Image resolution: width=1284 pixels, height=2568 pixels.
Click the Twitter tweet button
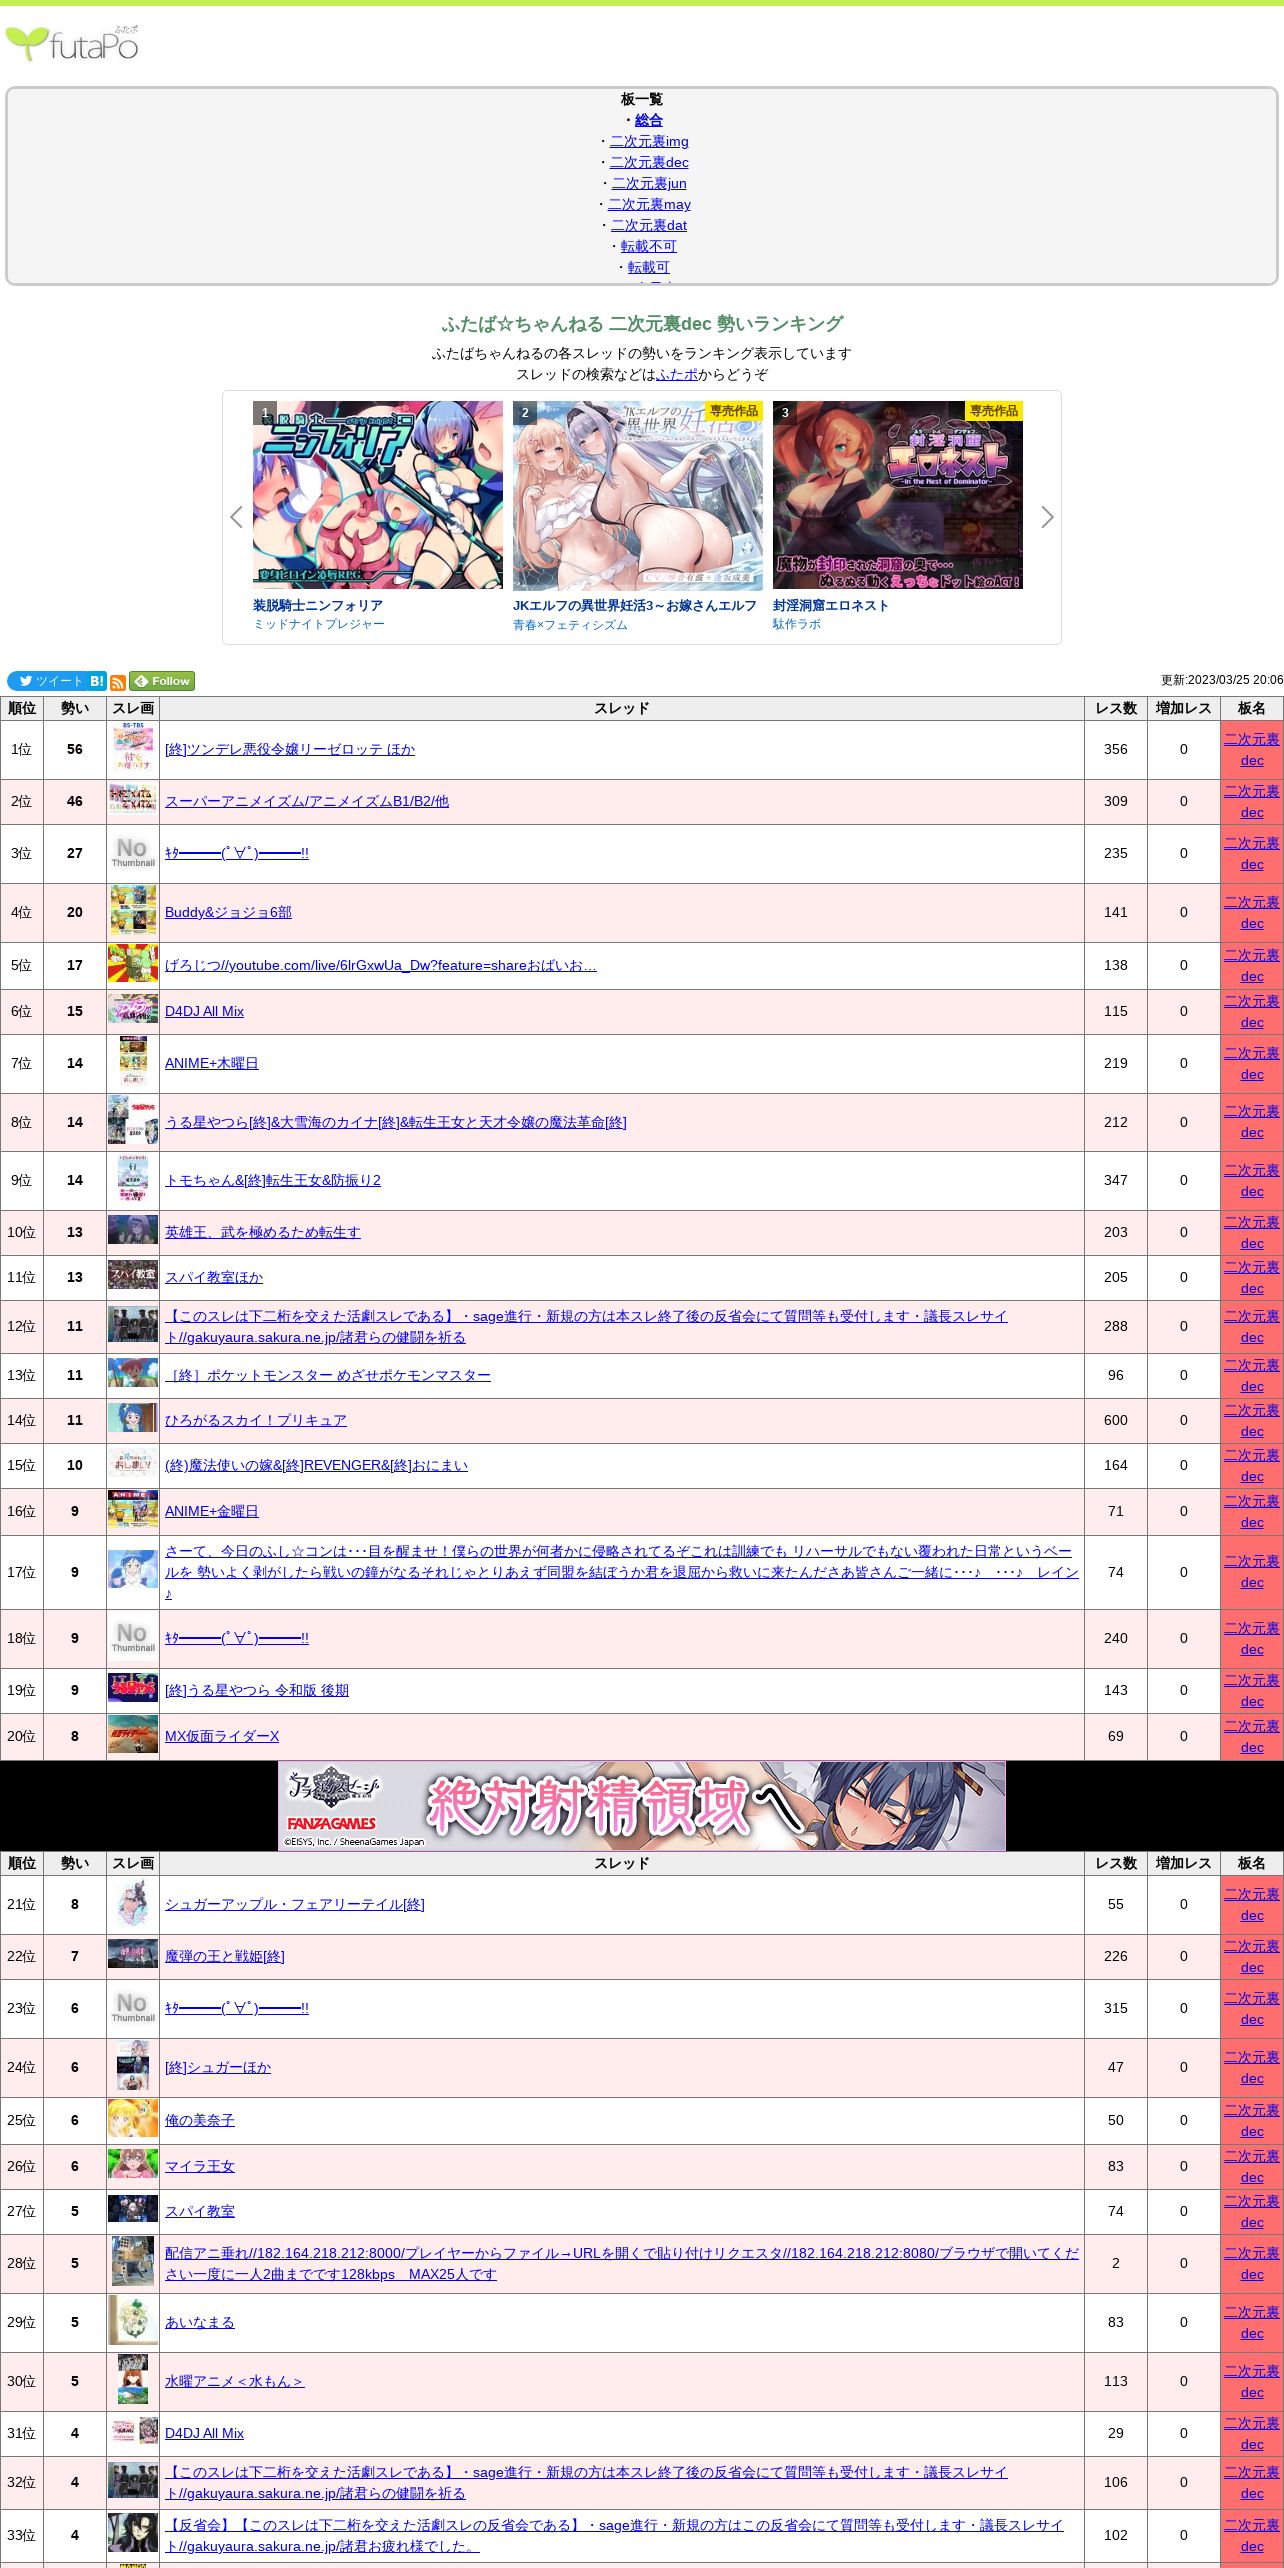tap(47, 681)
